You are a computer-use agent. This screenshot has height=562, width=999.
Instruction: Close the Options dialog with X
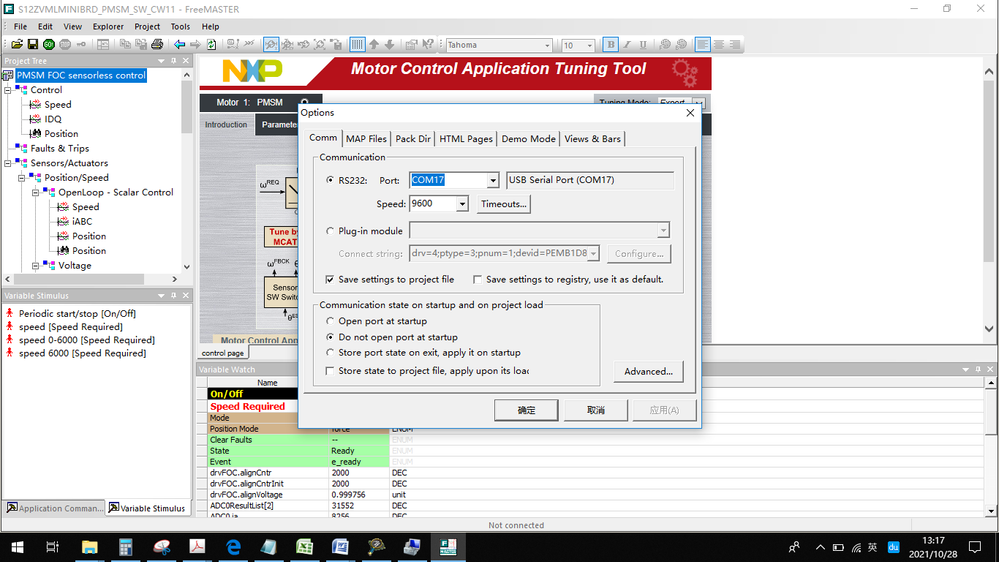(x=690, y=113)
